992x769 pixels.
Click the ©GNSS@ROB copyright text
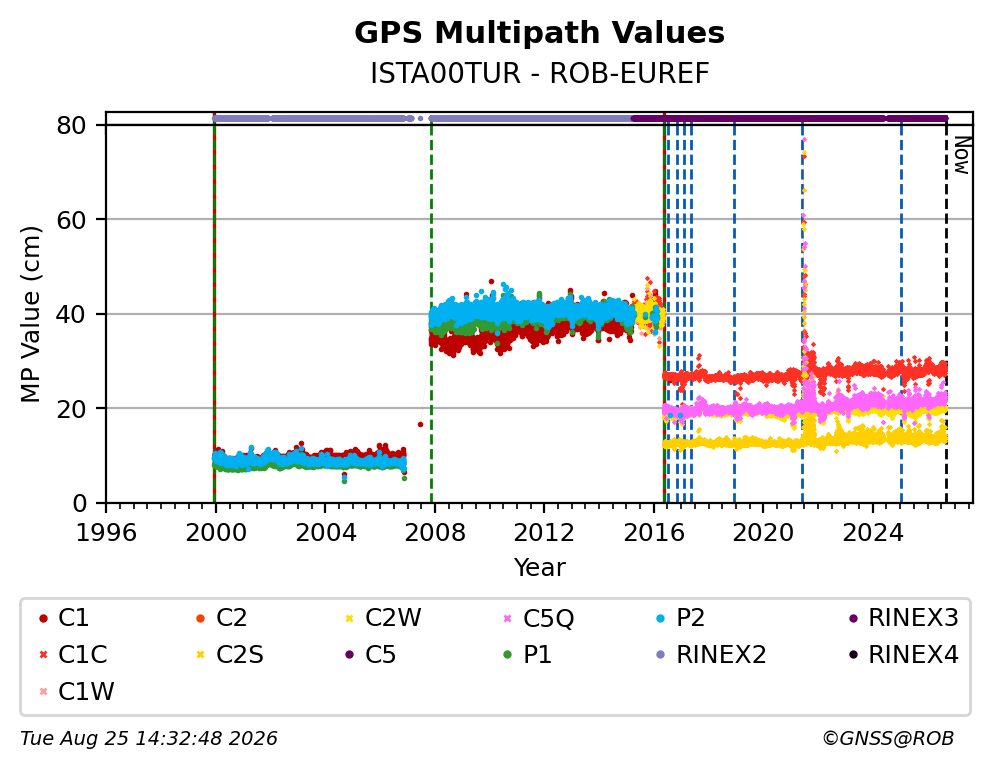(x=888, y=738)
